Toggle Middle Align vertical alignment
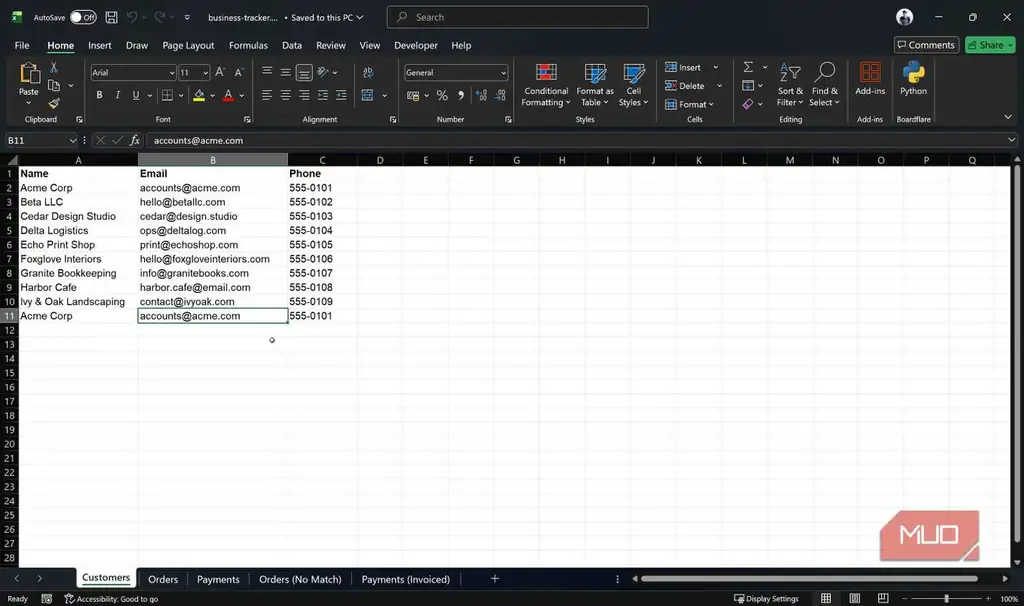The height and width of the screenshot is (606, 1024). [285, 72]
